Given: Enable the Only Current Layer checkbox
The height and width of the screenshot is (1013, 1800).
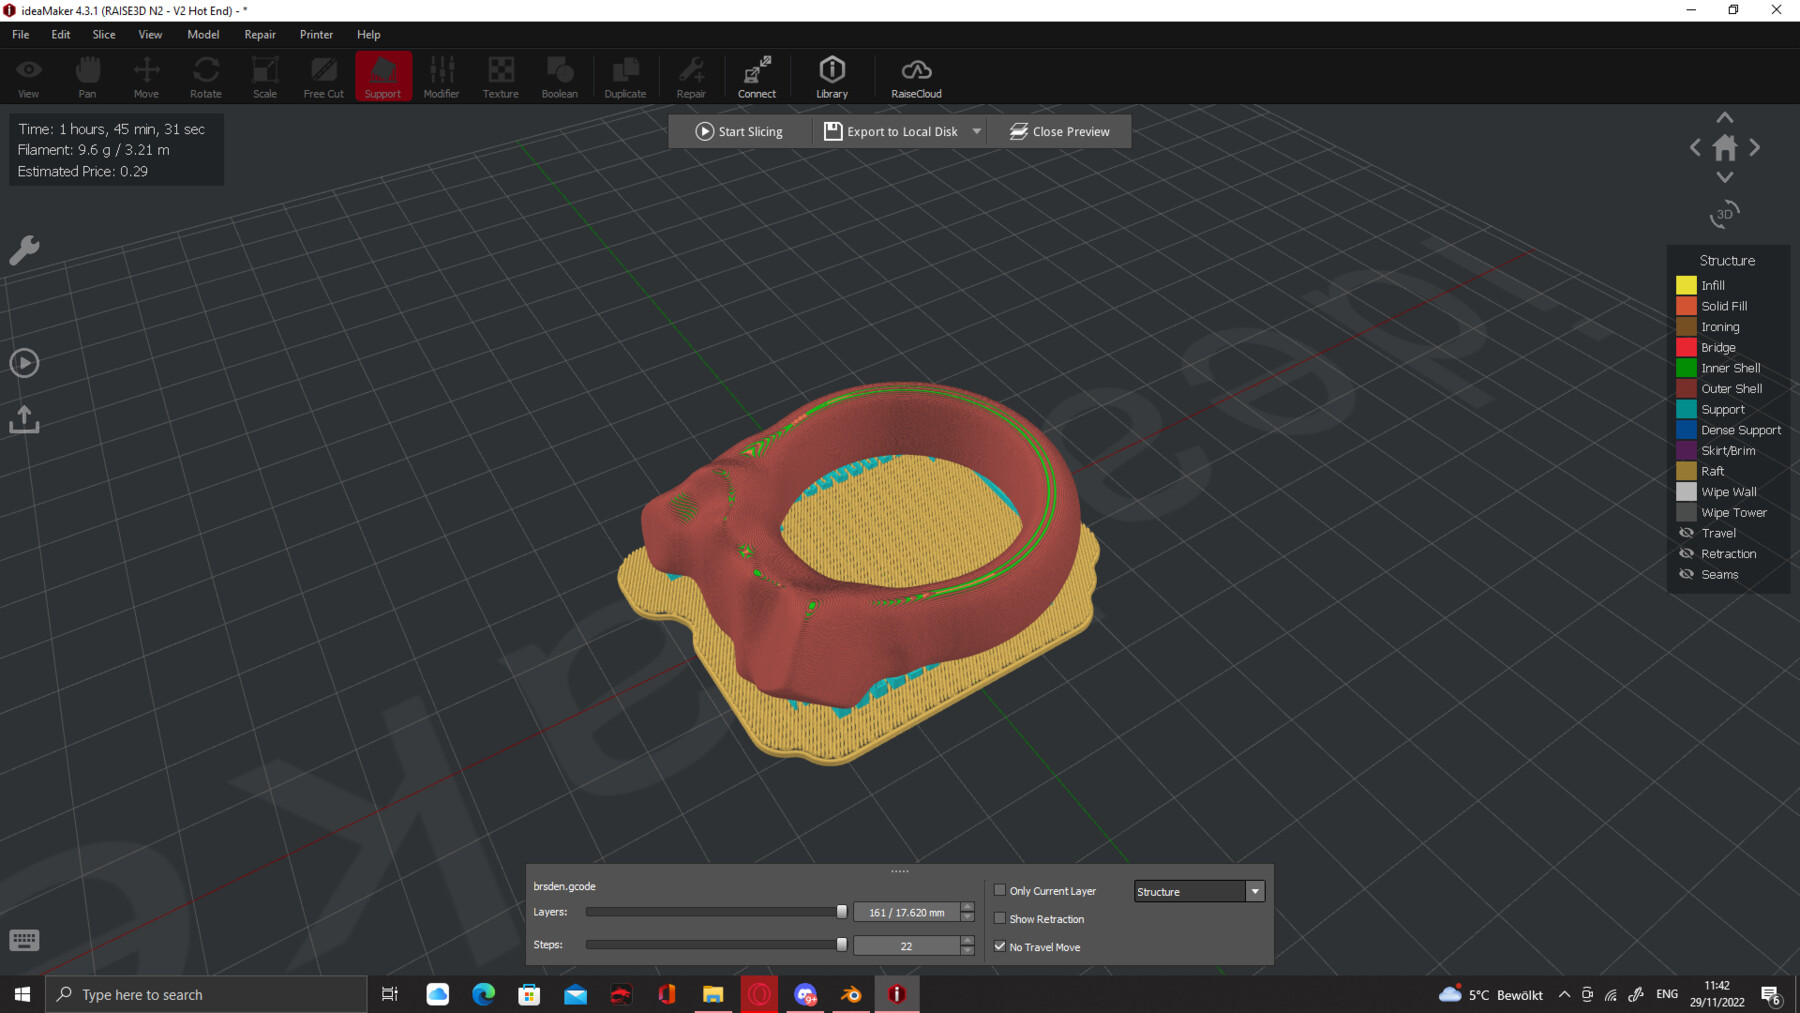Looking at the screenshot, I should (x=1000, y=889).
